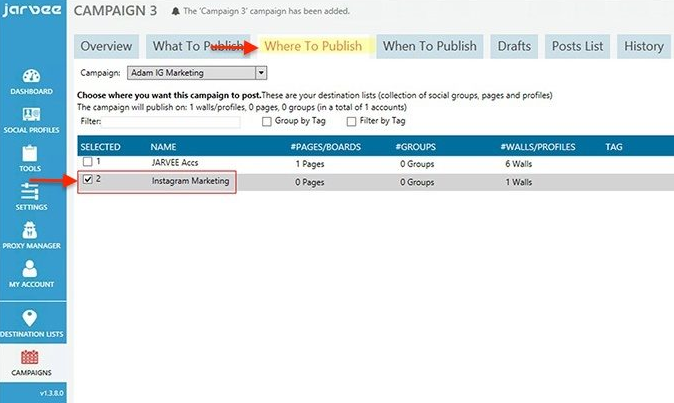
Task: Click the 'Adam IG Marketing' campaign value
Action: (167, 73)
